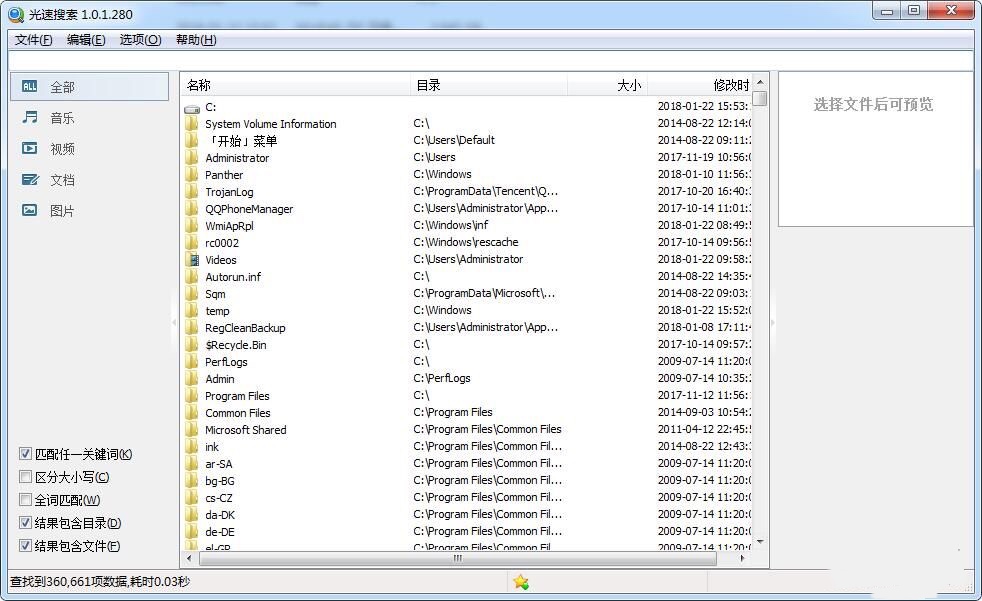Click the vertical scrollbar up arrow
982x601 pixels.
(760, 82)
